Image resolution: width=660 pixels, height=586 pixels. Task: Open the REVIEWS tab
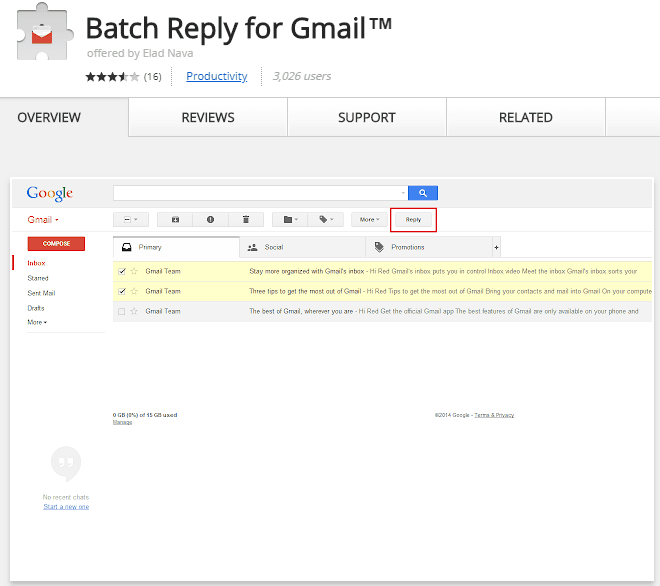click(x=208, y=117)
